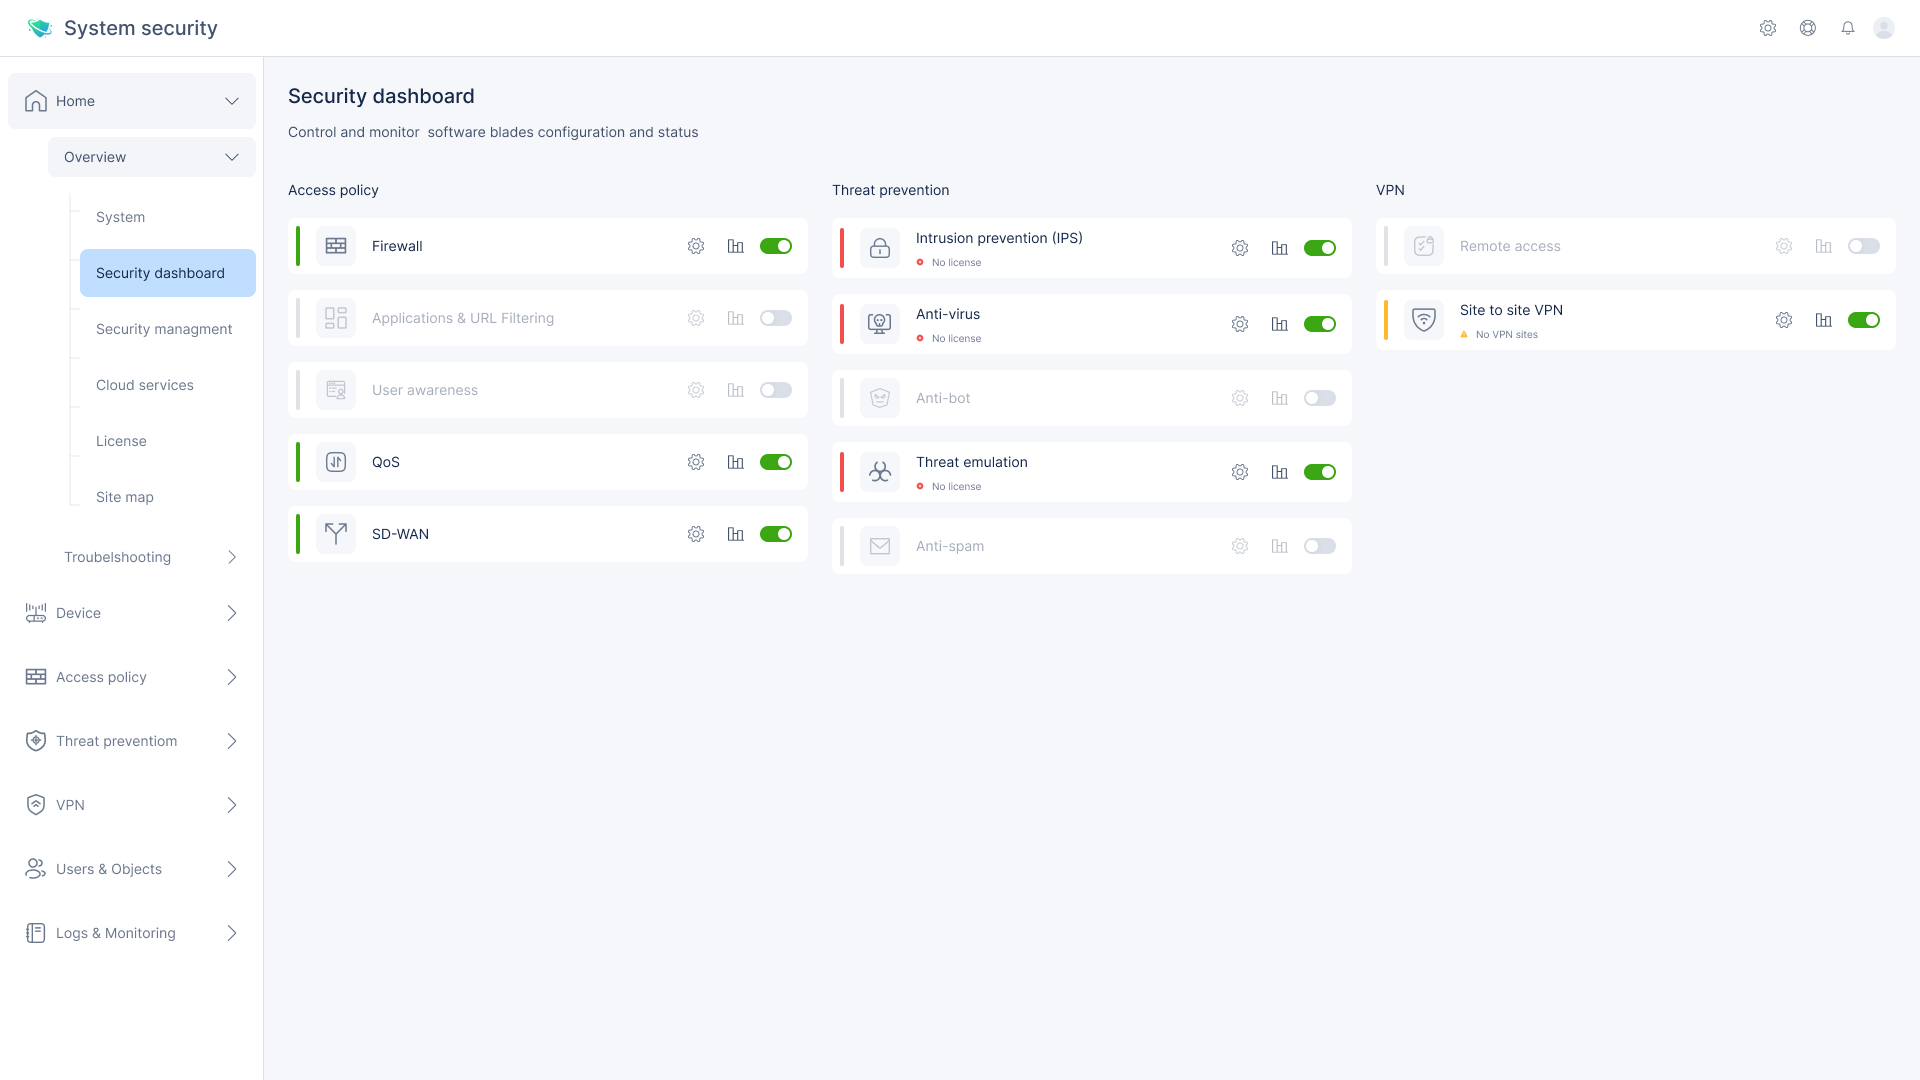The width and height of the screenshot is (1920, 1080).
Task: Open Site map link in sidebar
Action: [125, 497]
